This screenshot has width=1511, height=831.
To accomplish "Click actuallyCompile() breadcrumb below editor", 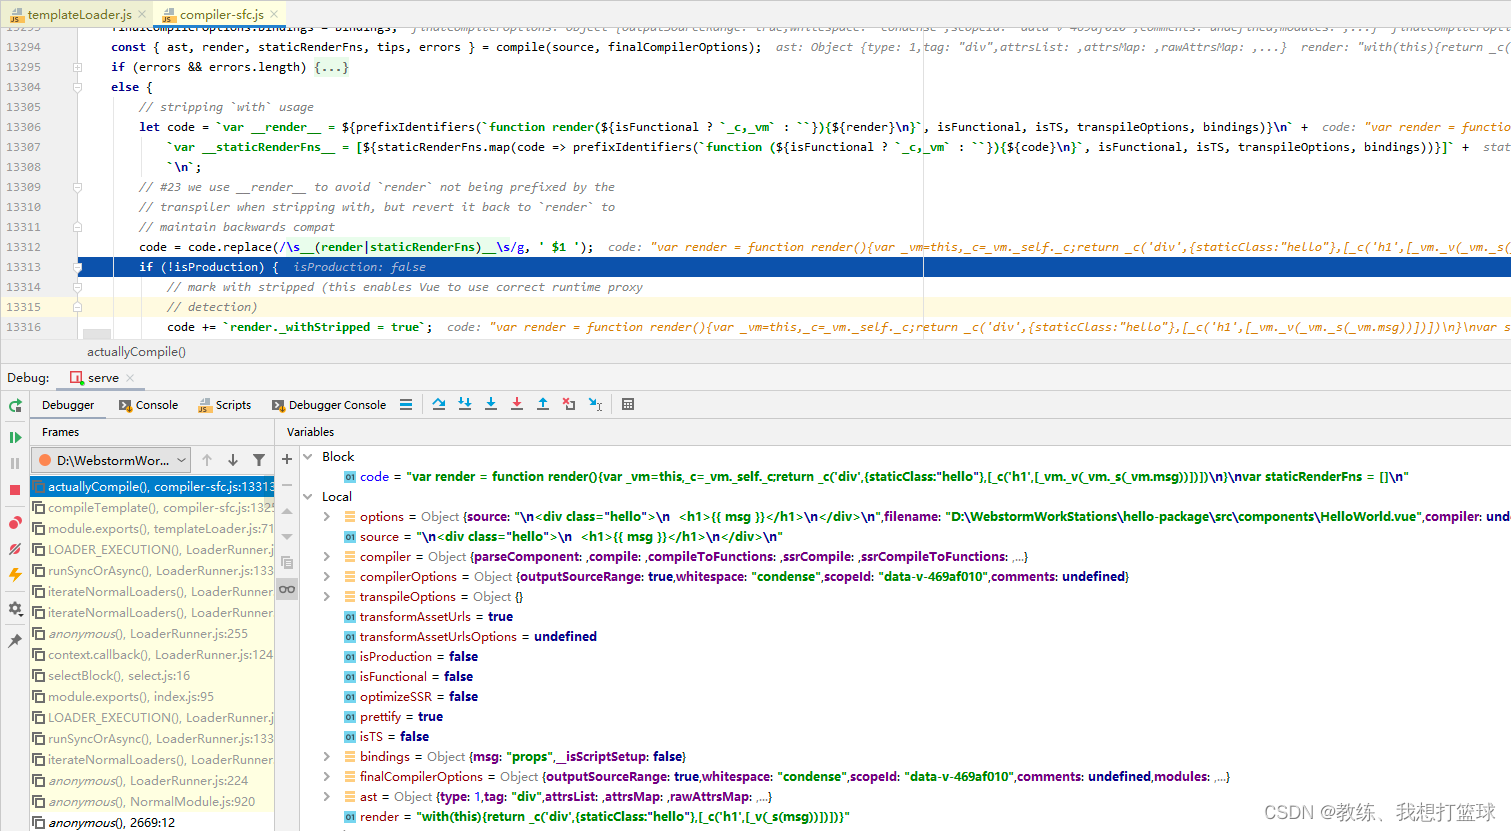I will click(136, 352).
